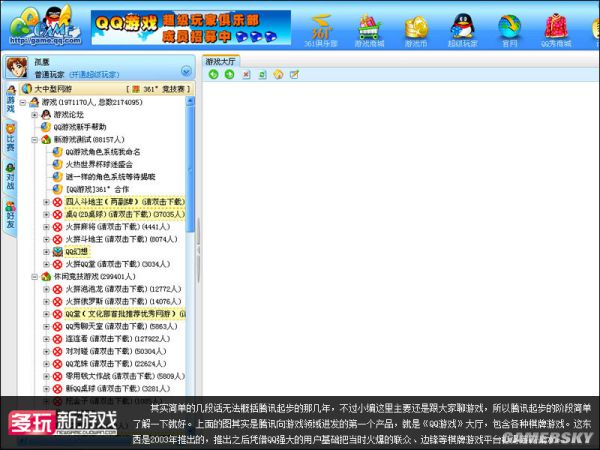This screenshot has width=600, height=450.
Task: Click the user avatar picture
Action: coord(17,68)
